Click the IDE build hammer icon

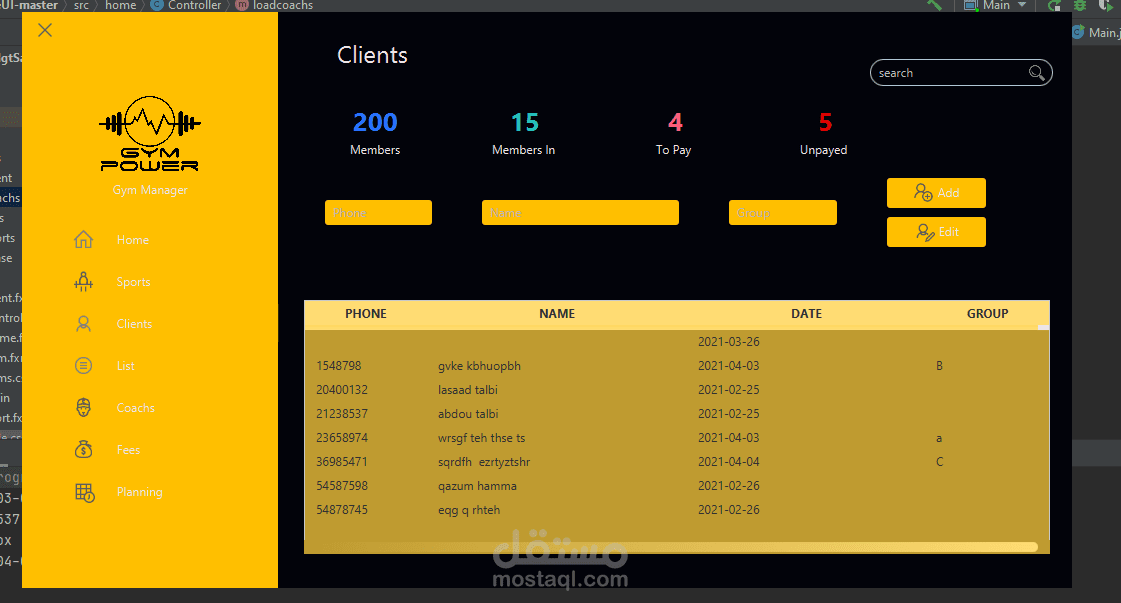tap(934, 5)
